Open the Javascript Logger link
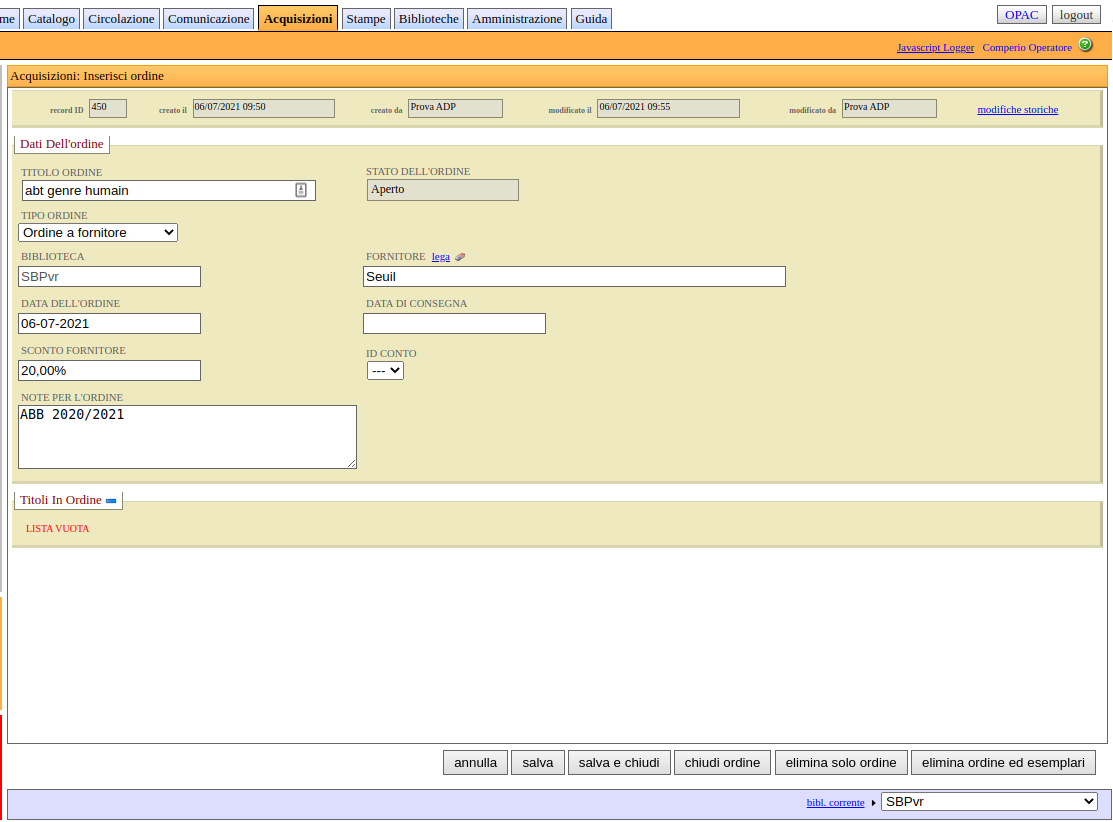1113x822 pixels. pyautogui.click(x=935, y=47)
